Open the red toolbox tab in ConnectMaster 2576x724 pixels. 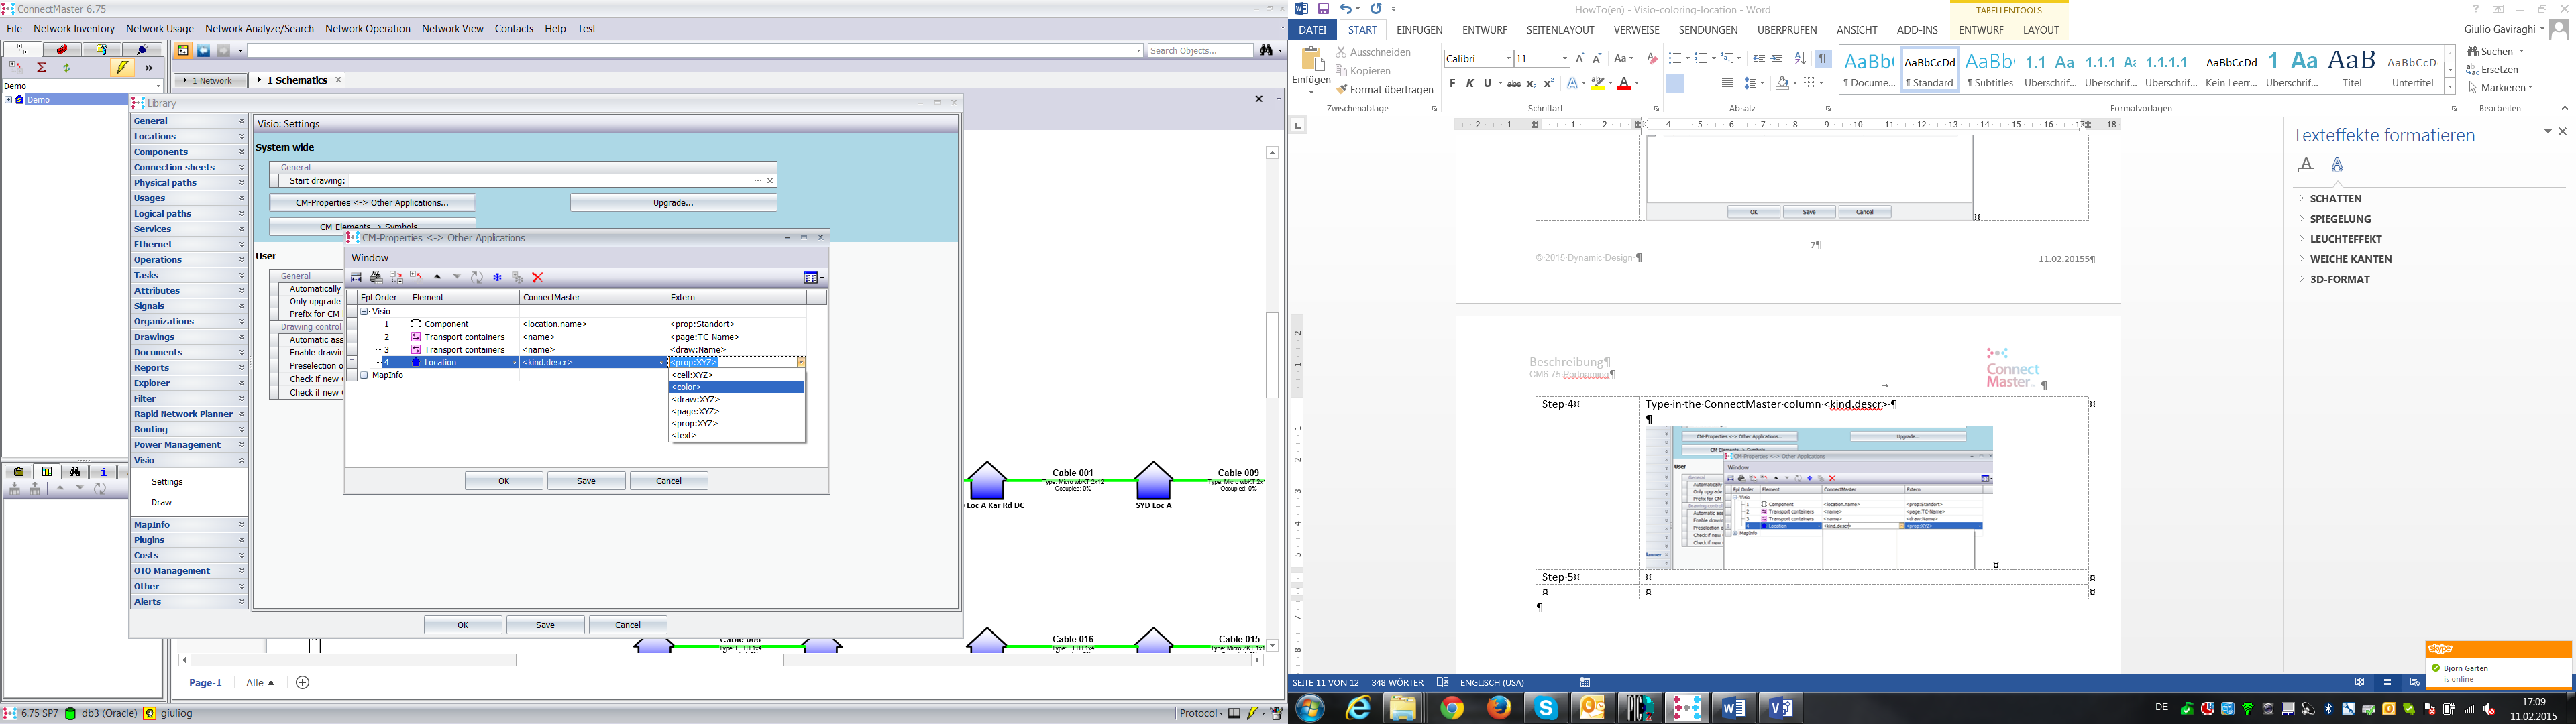pos(62,49)
